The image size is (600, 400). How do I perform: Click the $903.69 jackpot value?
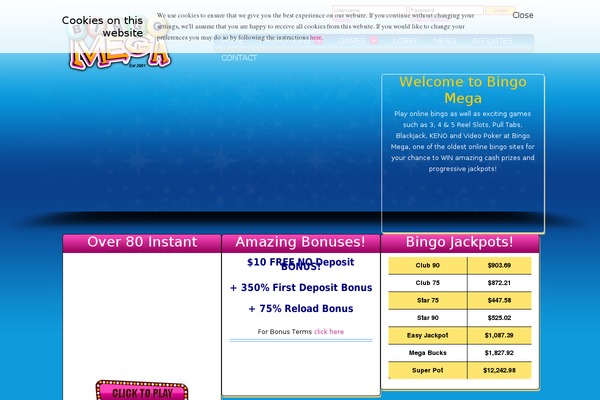[499, 265]
